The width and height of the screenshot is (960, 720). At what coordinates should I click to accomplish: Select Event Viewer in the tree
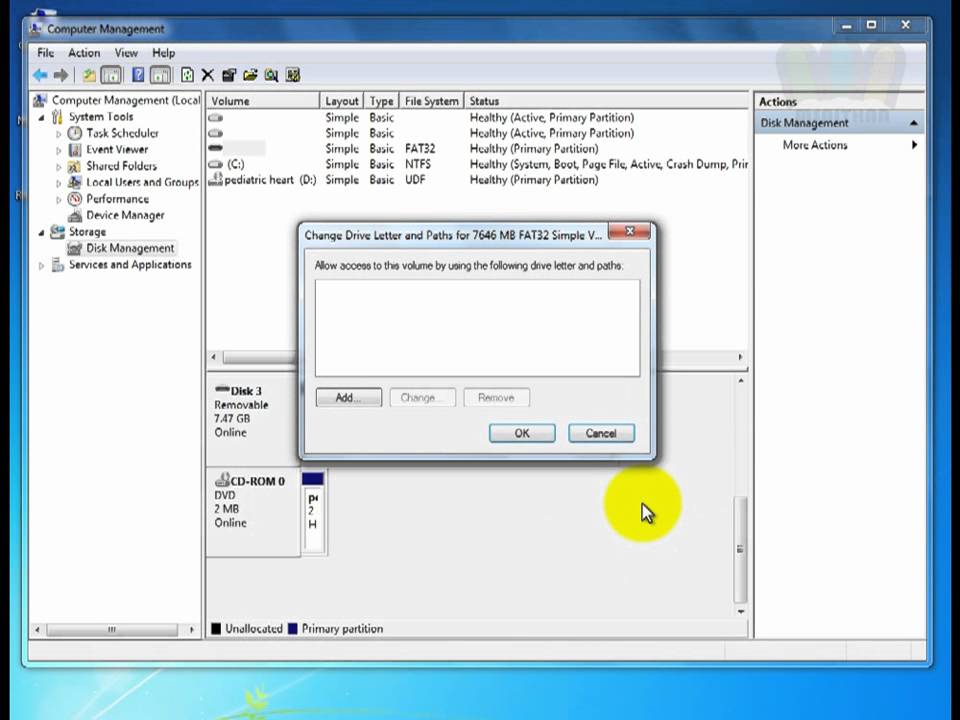click(x=117, y=149)
